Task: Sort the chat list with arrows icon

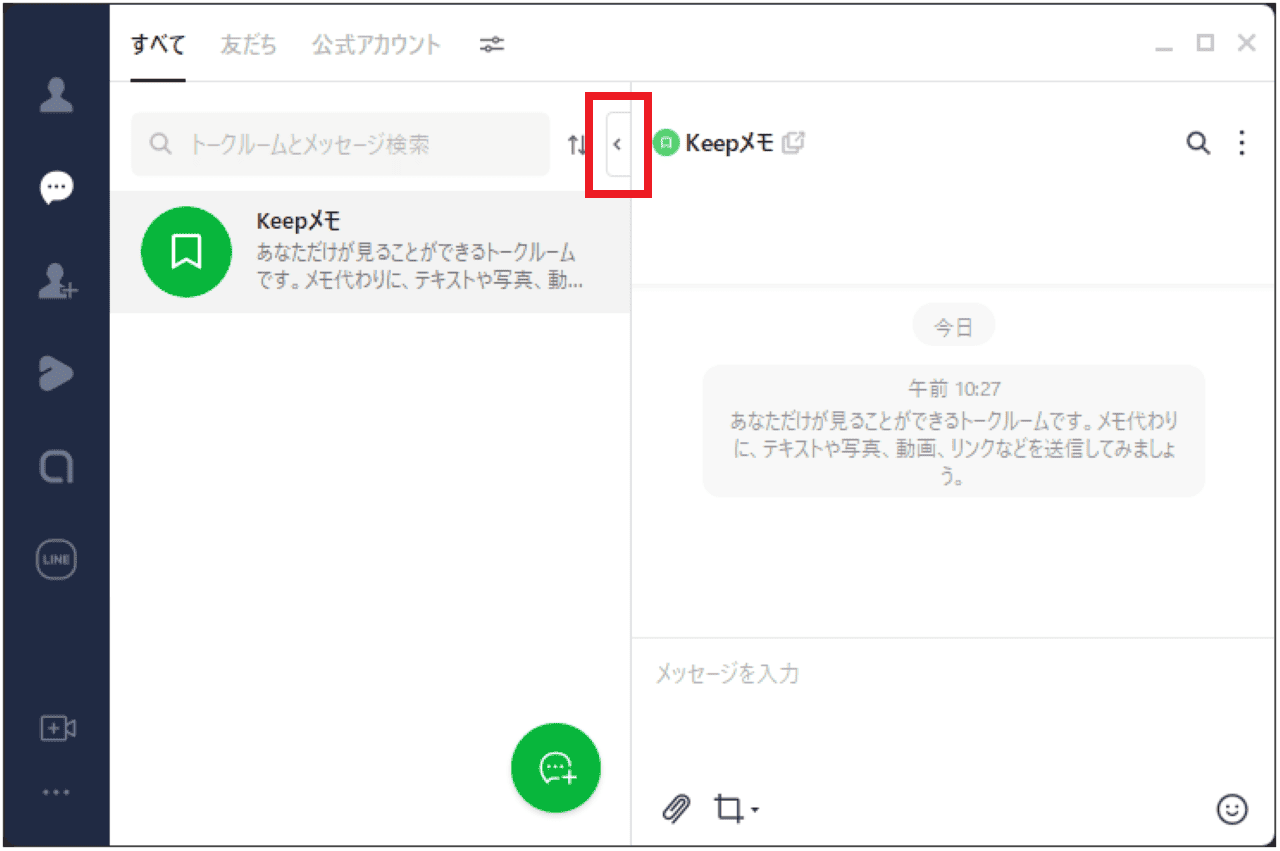Action: [576, 144]
